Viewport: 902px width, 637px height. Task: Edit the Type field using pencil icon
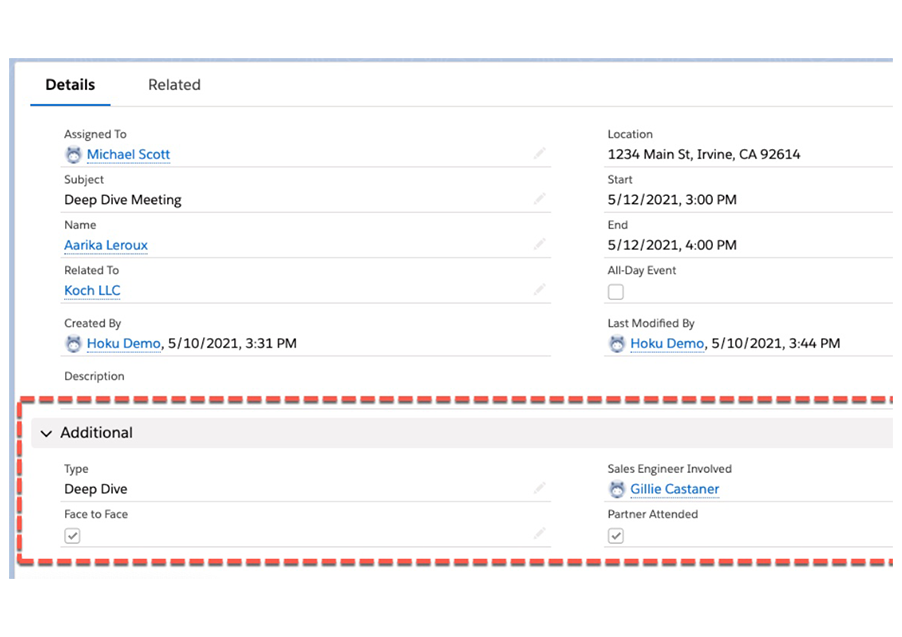[540, 489]
